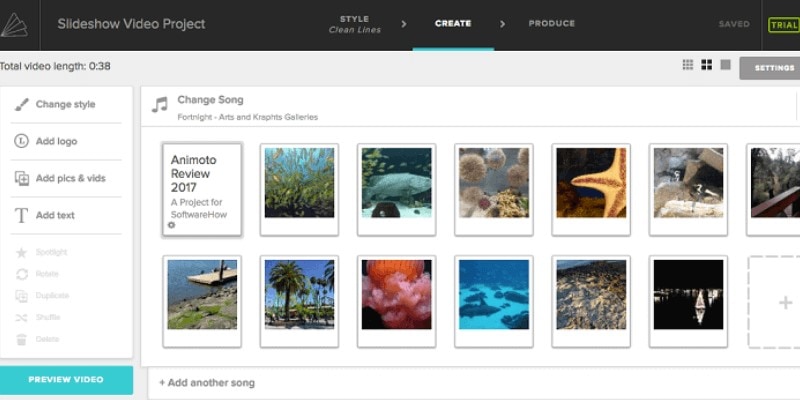Screen dimensions: 800x400
Task: Open the Settings button
Action: click(x=773, y=68)
